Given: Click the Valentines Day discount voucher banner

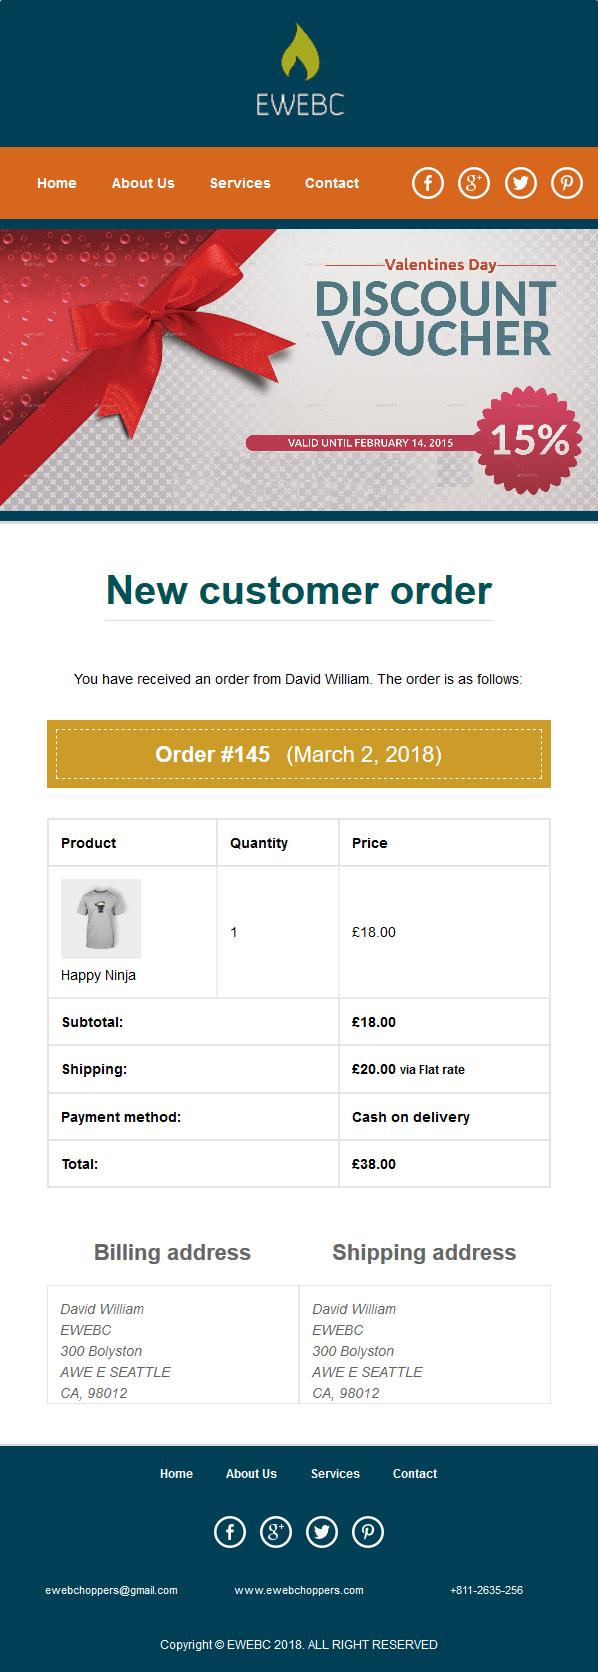Looking at the screenshot, I should [299, 370].
